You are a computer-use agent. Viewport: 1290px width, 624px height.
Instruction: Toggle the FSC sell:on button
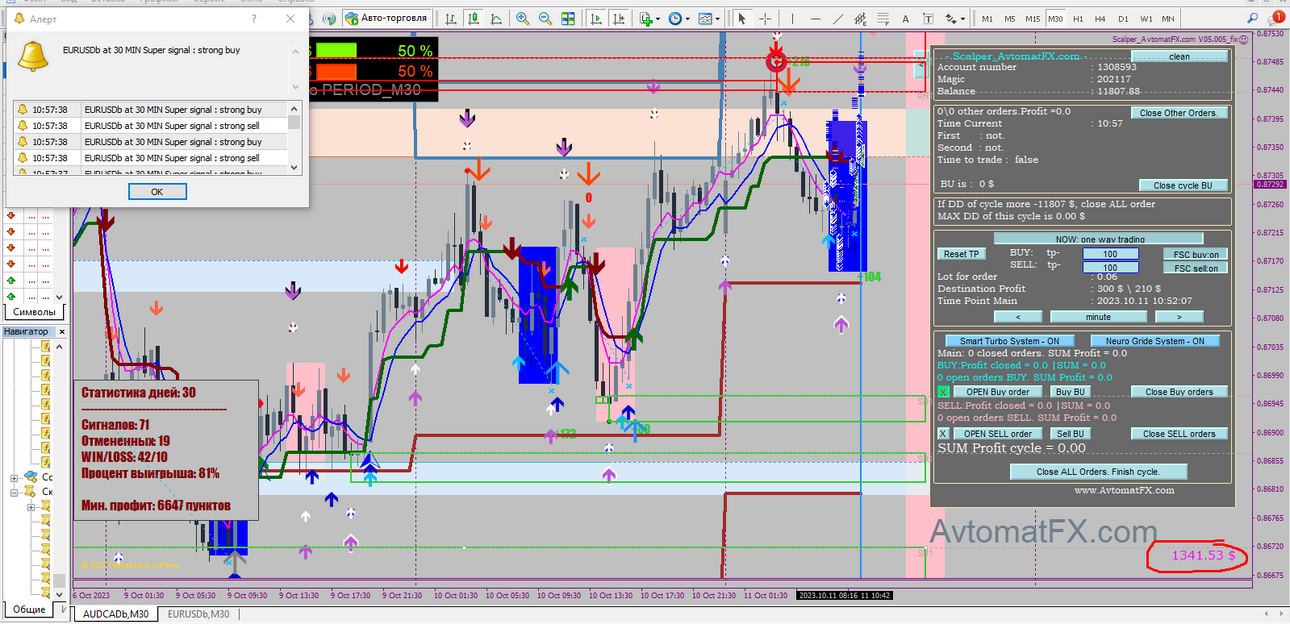1195,268
